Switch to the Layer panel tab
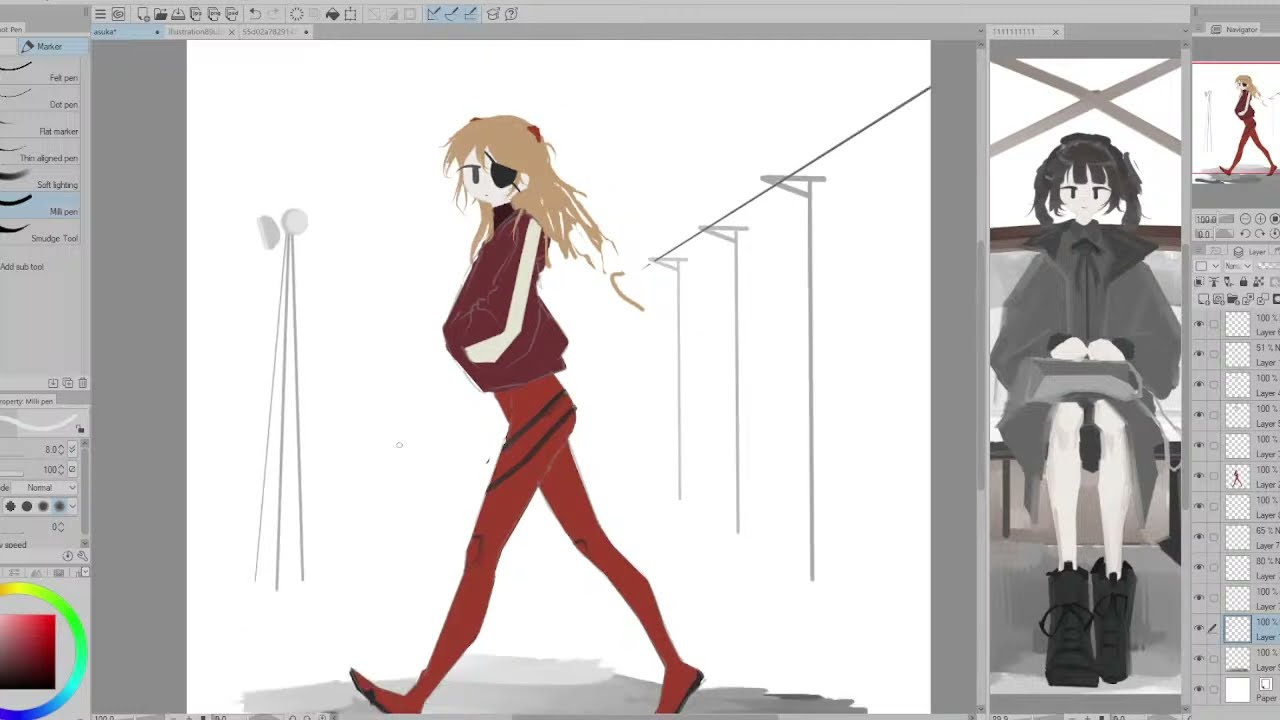This screenshot has width=1280, height=720. pos(1250,252)
